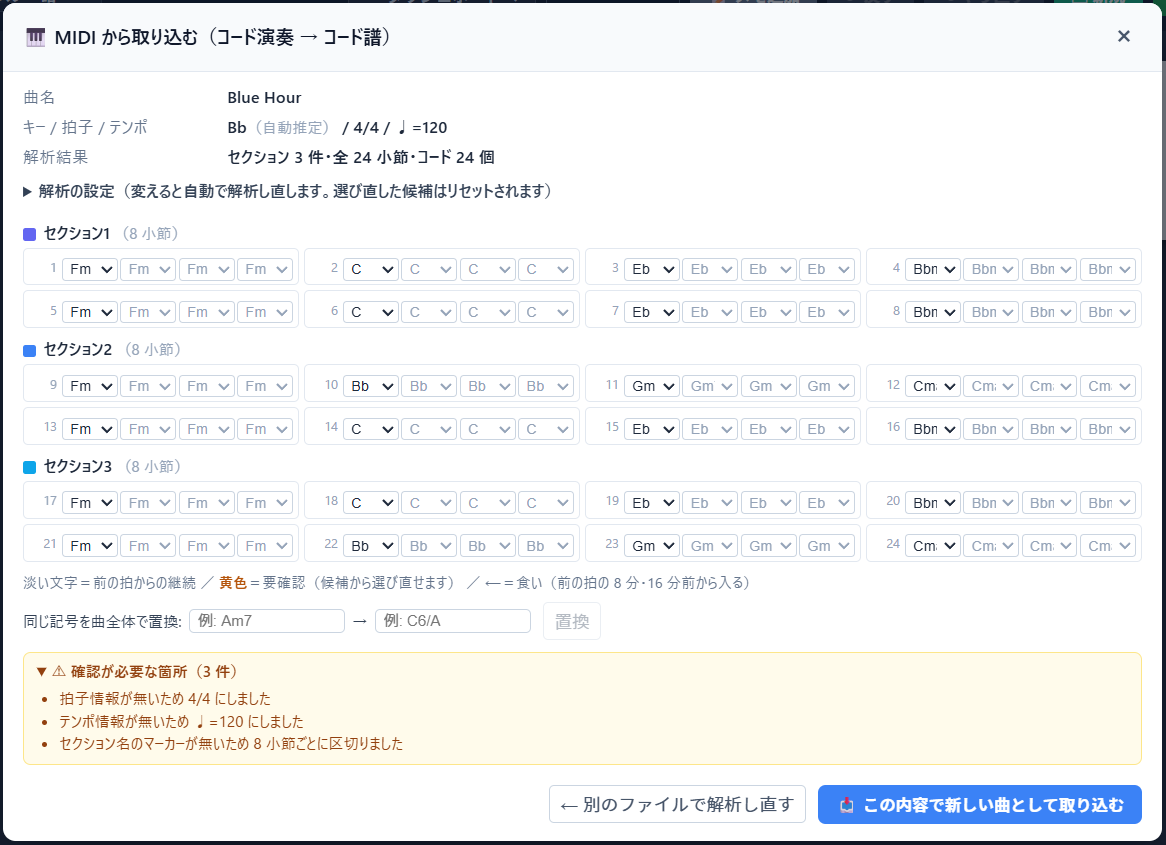Open measure 21 first-beat Fm dropdown
The image size is (1166, 845).
[x=89, y=546]
